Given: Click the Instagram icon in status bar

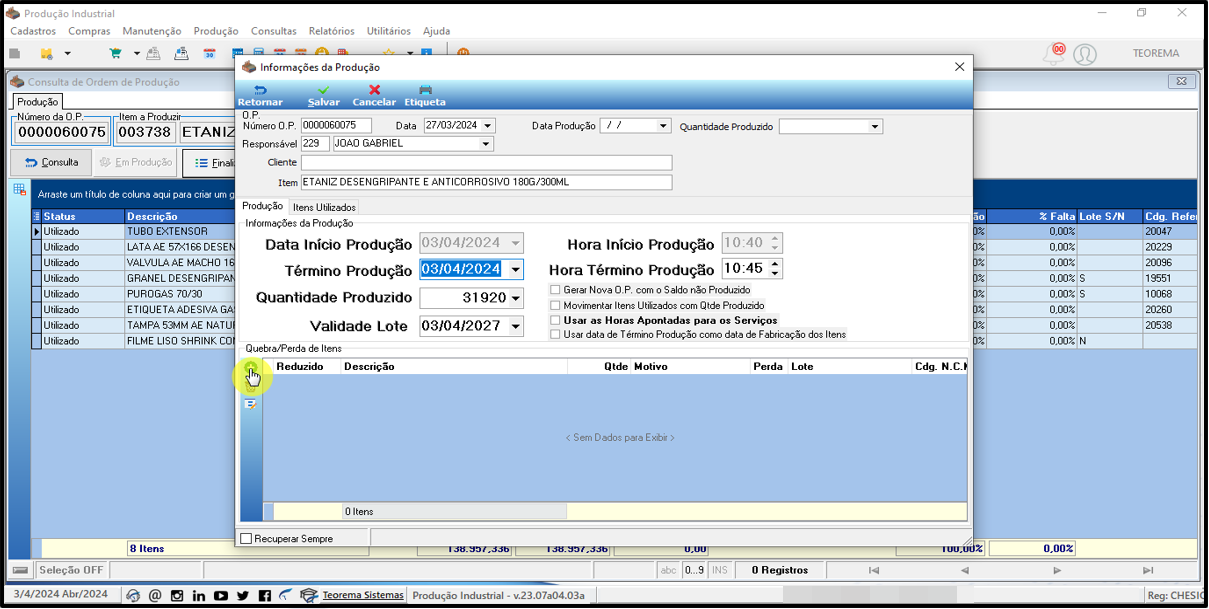Looking at the screenshot, I should click(x=177, y=596).
